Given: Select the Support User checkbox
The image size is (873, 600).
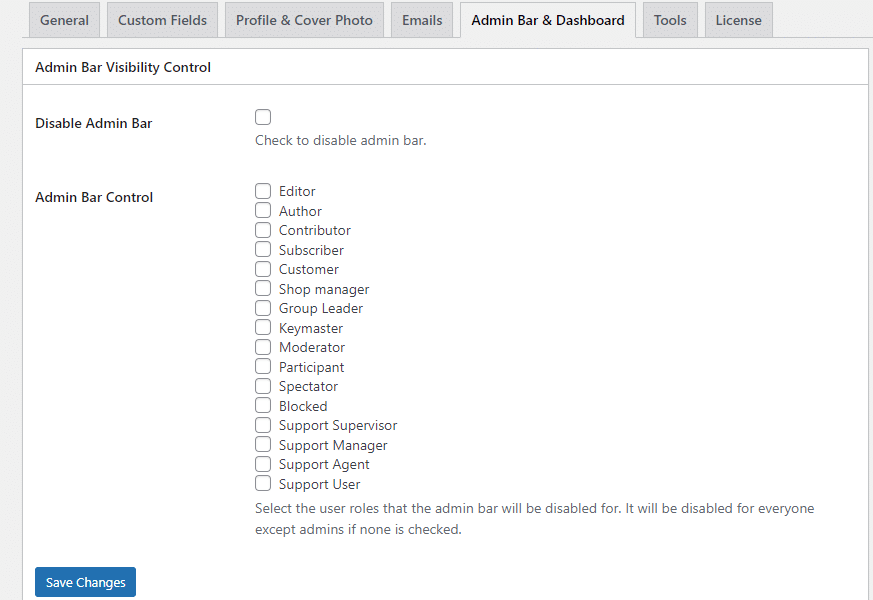Looking at the screenshot, I should tap(262, 483).
